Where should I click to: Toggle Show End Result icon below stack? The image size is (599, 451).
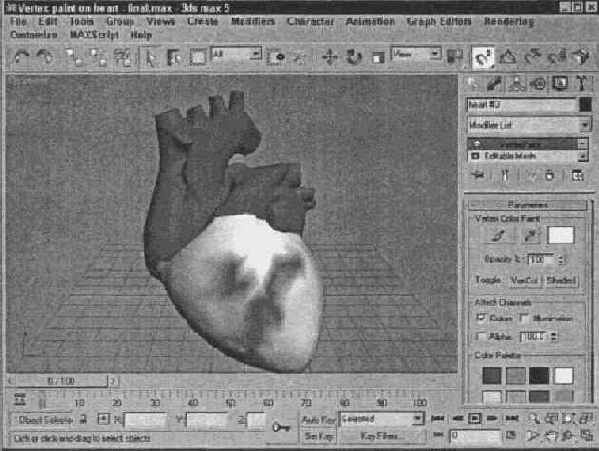(x=505, y=175)
